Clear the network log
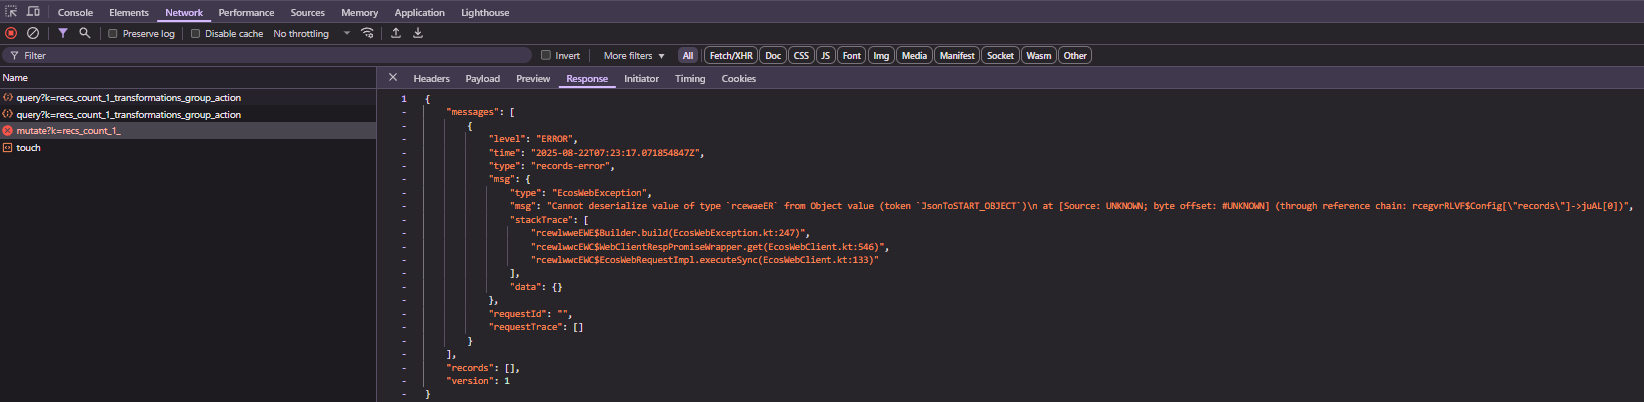This screenshot has width=1644, height=402. 33,33
